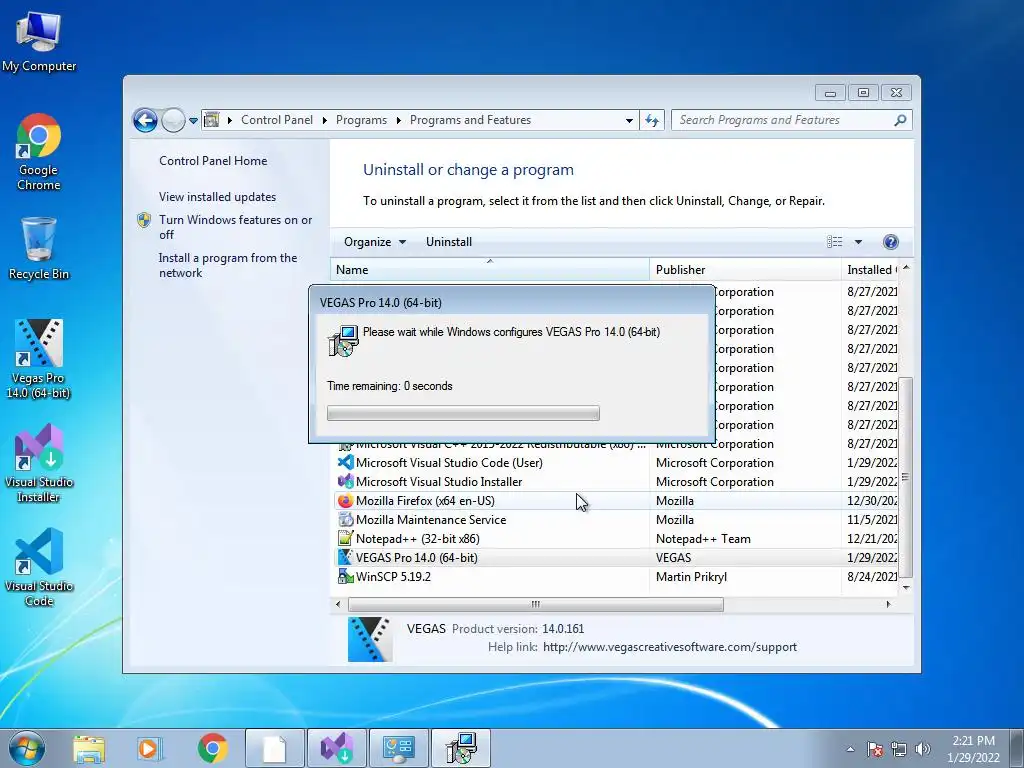Viewport: 1024px width, 768px height.
Task: Show hidden icons in system tray
Action: 850,749
